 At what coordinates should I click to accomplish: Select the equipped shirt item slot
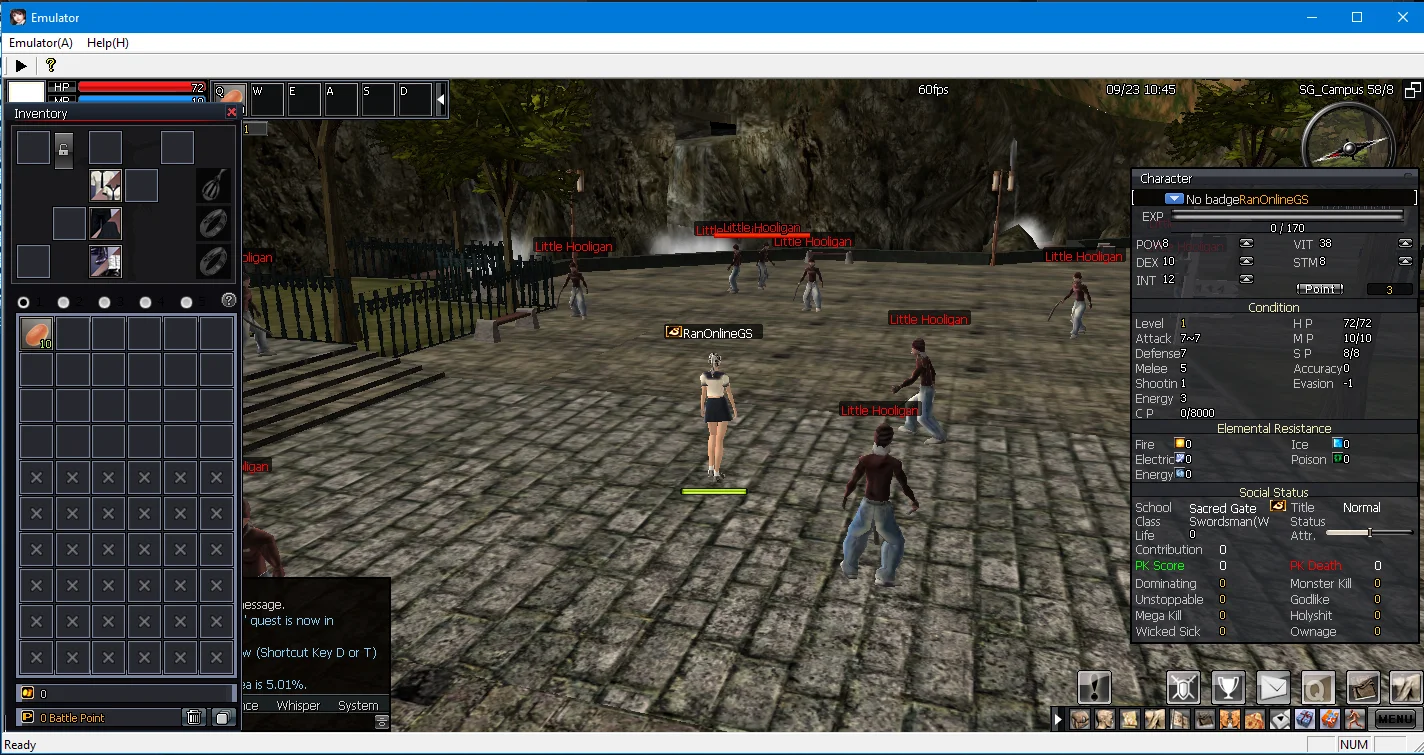coord(105,185)
